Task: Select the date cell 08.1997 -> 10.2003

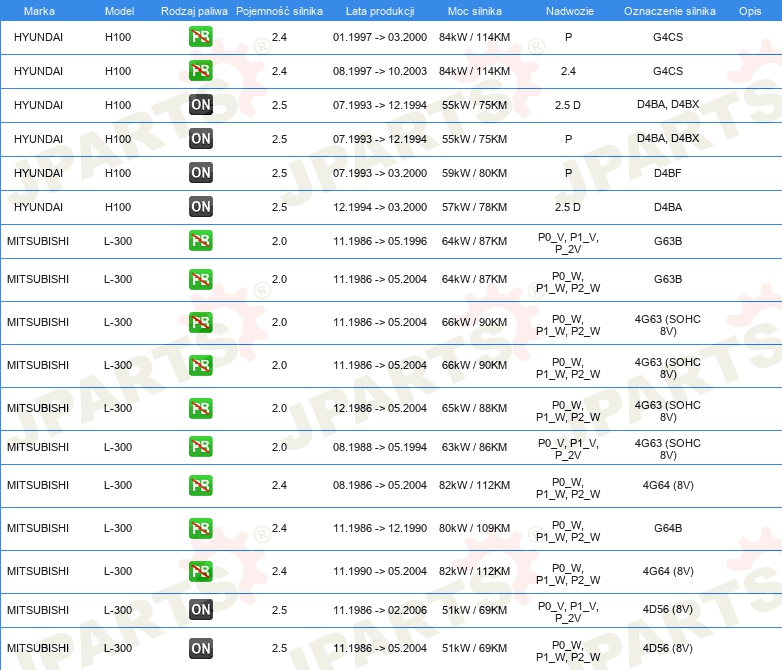Action: [x=380, y=71]
